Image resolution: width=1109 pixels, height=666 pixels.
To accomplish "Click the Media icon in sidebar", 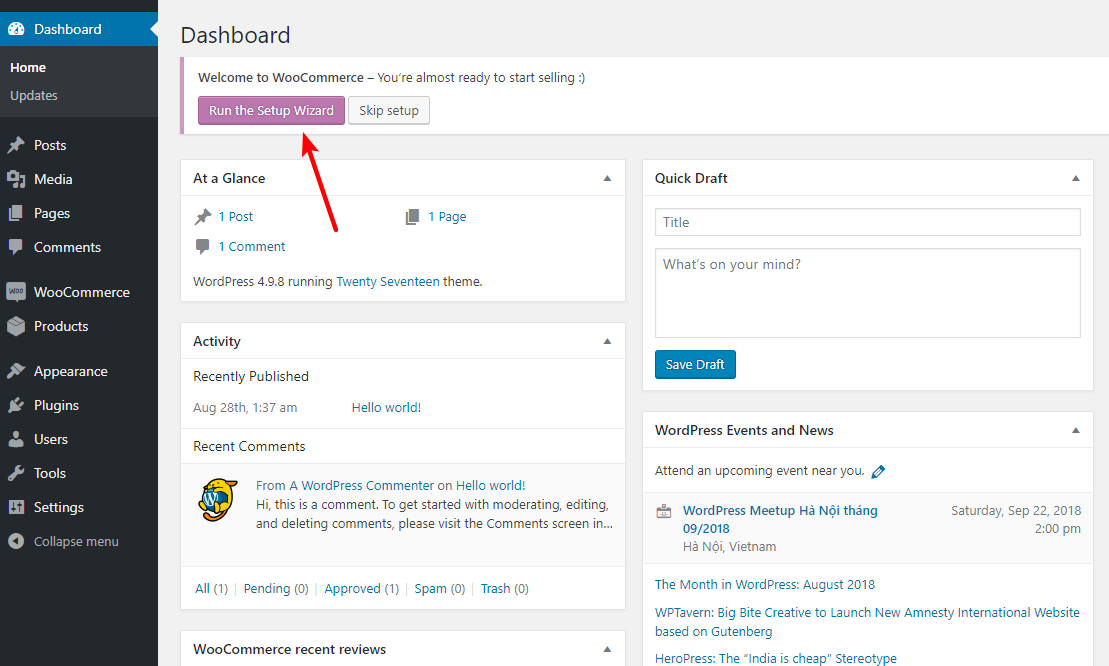I will (x=16, y=179).
